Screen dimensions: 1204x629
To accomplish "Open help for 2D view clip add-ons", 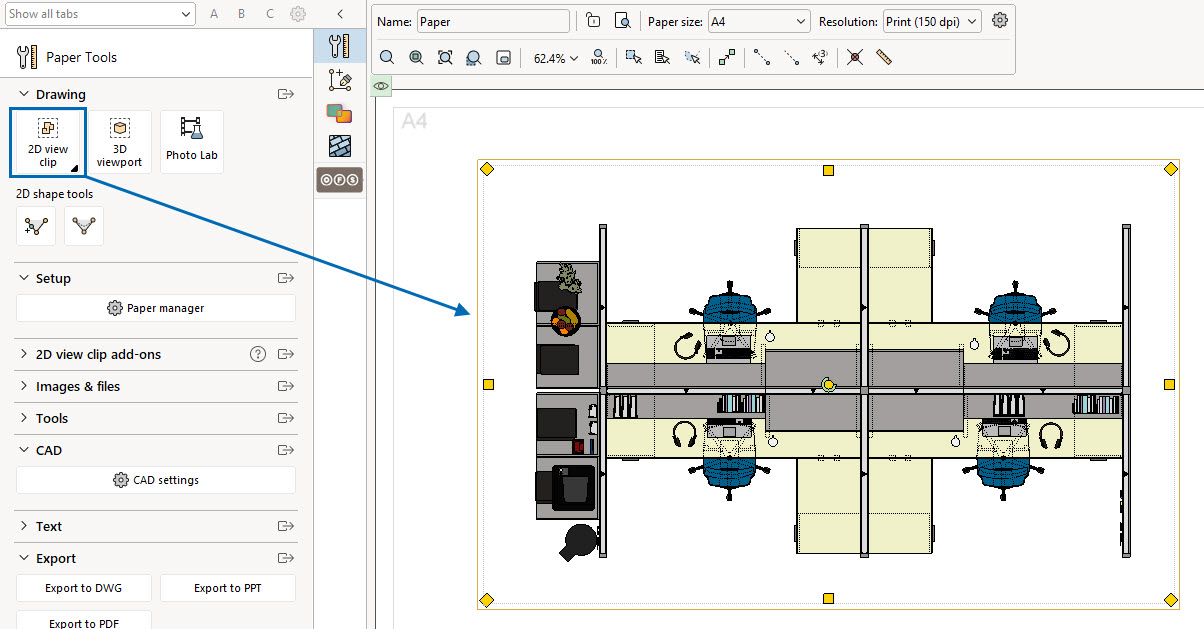I will pyautogui.click(x=258, y=354).
